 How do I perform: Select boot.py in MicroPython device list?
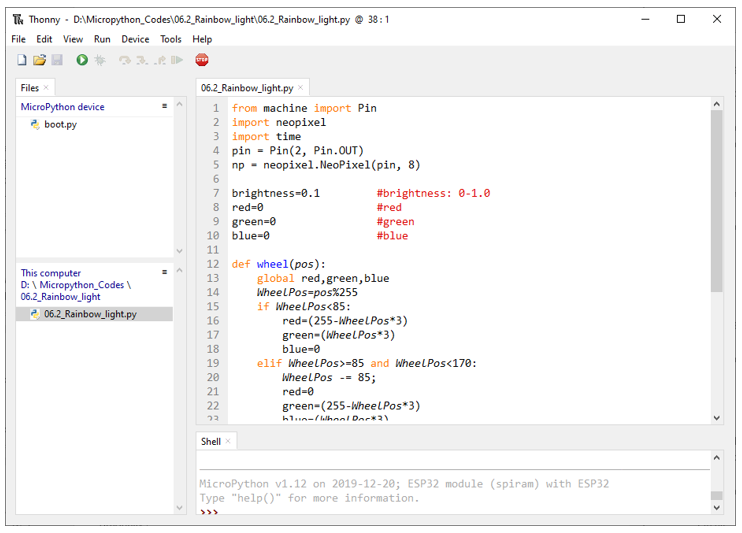[x=60, y=124]
